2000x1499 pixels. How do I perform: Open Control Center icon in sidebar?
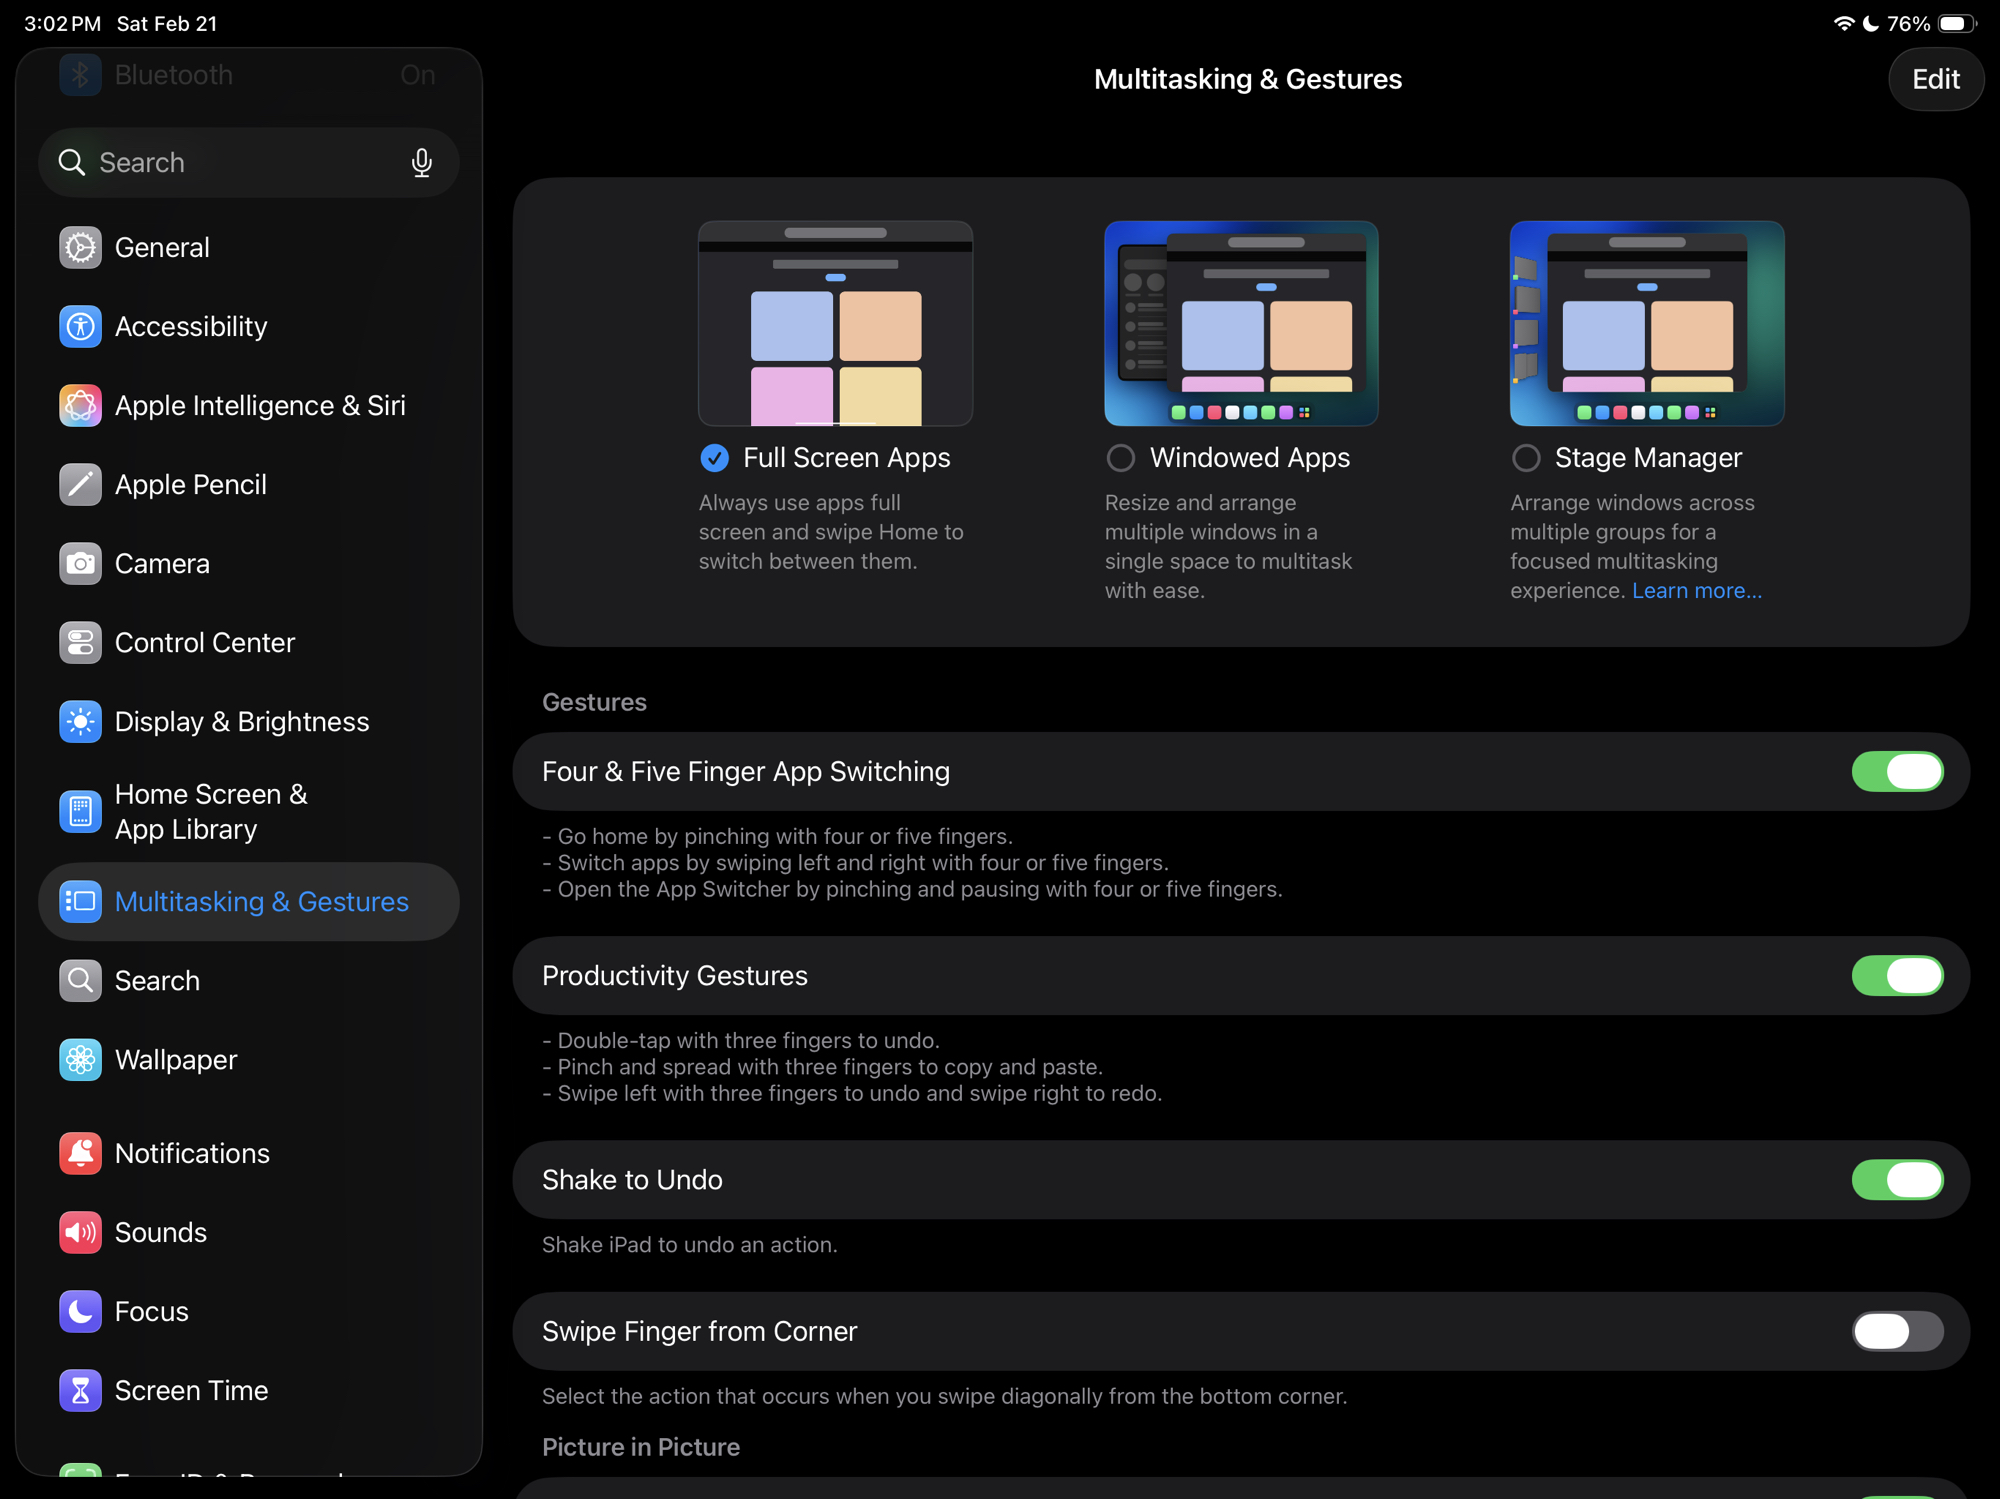80,642
